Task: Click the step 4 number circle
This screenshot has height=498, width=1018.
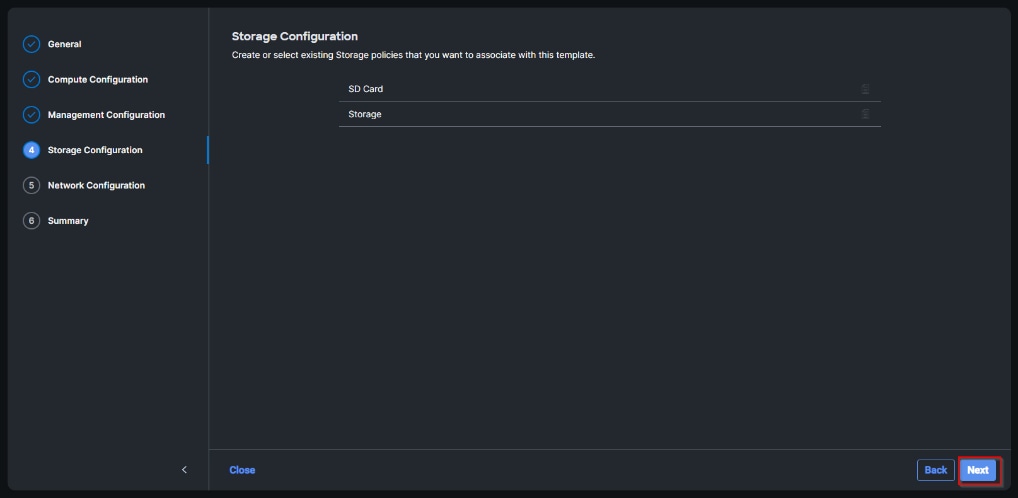Action: click(31, 150)
